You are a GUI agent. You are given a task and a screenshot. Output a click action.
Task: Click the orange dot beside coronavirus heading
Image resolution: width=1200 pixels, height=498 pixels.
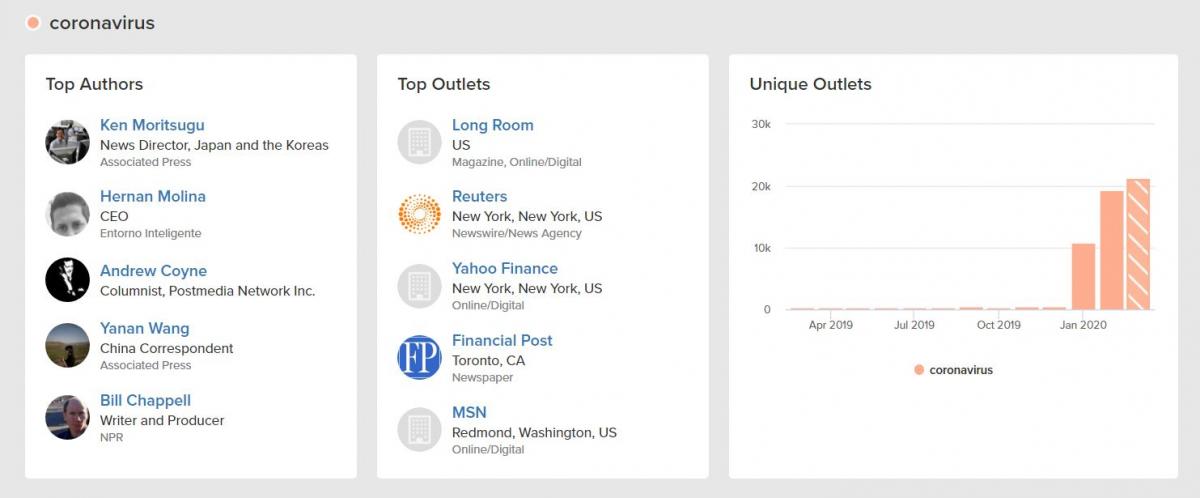click(x=33, y=23)
